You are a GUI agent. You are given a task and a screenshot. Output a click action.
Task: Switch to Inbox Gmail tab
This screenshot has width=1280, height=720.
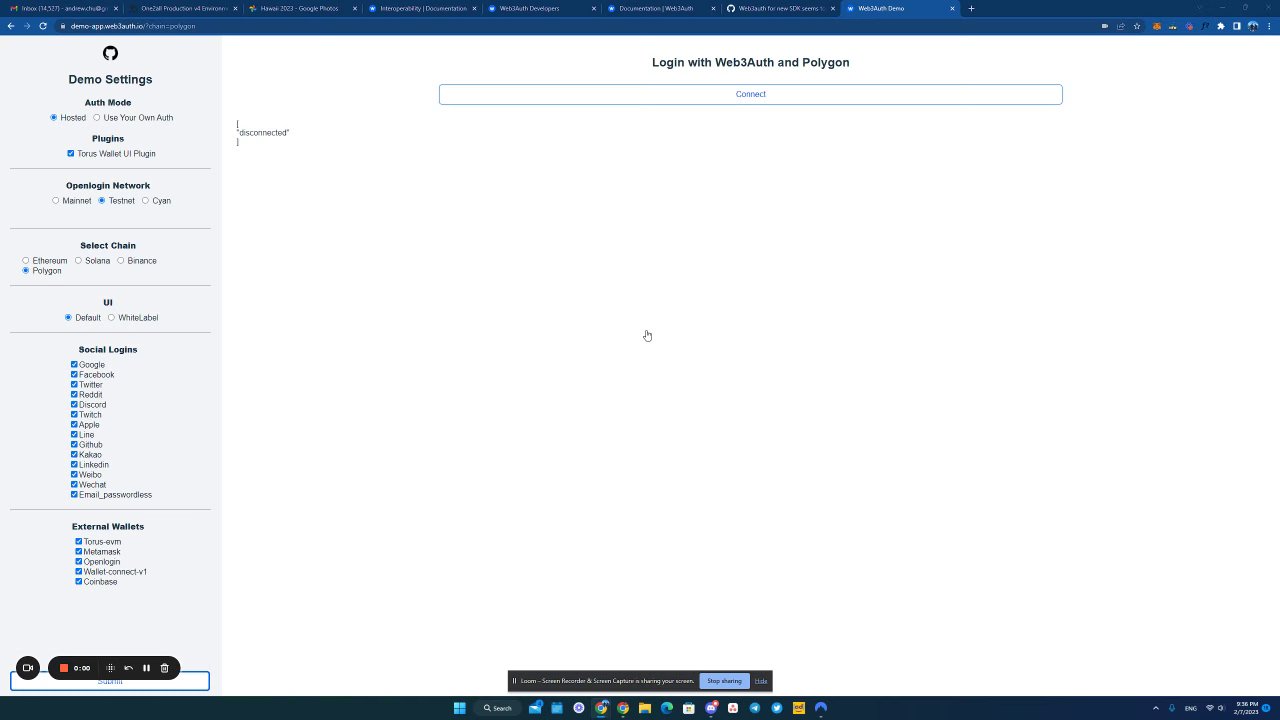coord(62,8)
